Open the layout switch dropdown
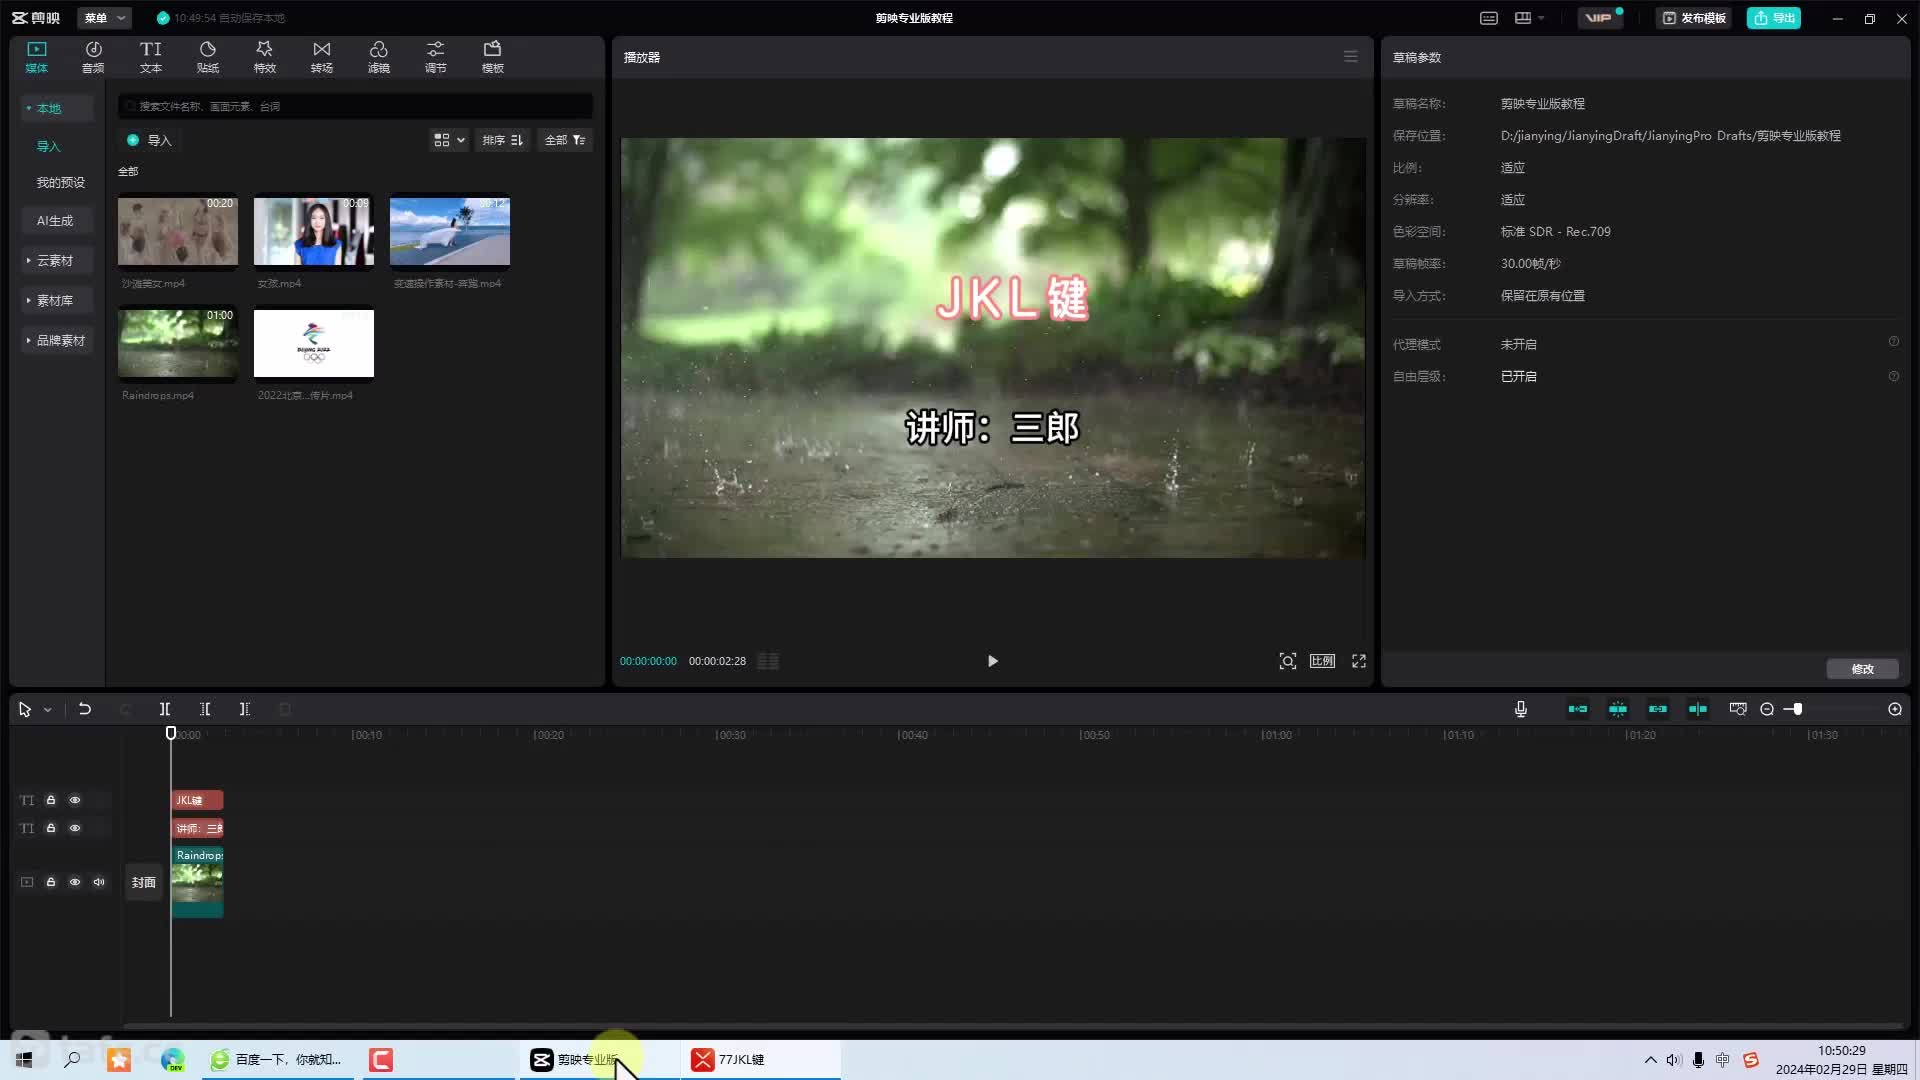 point(1529,18)
